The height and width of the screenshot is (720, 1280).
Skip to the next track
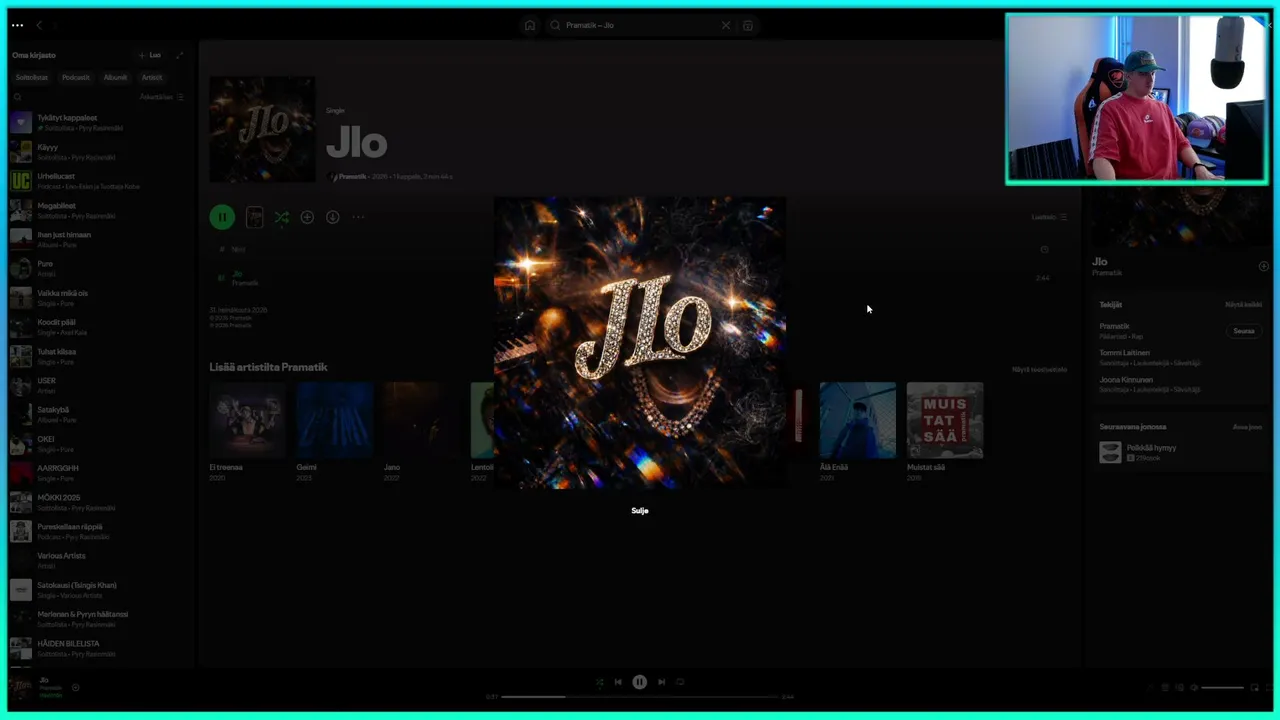(661, 682)
